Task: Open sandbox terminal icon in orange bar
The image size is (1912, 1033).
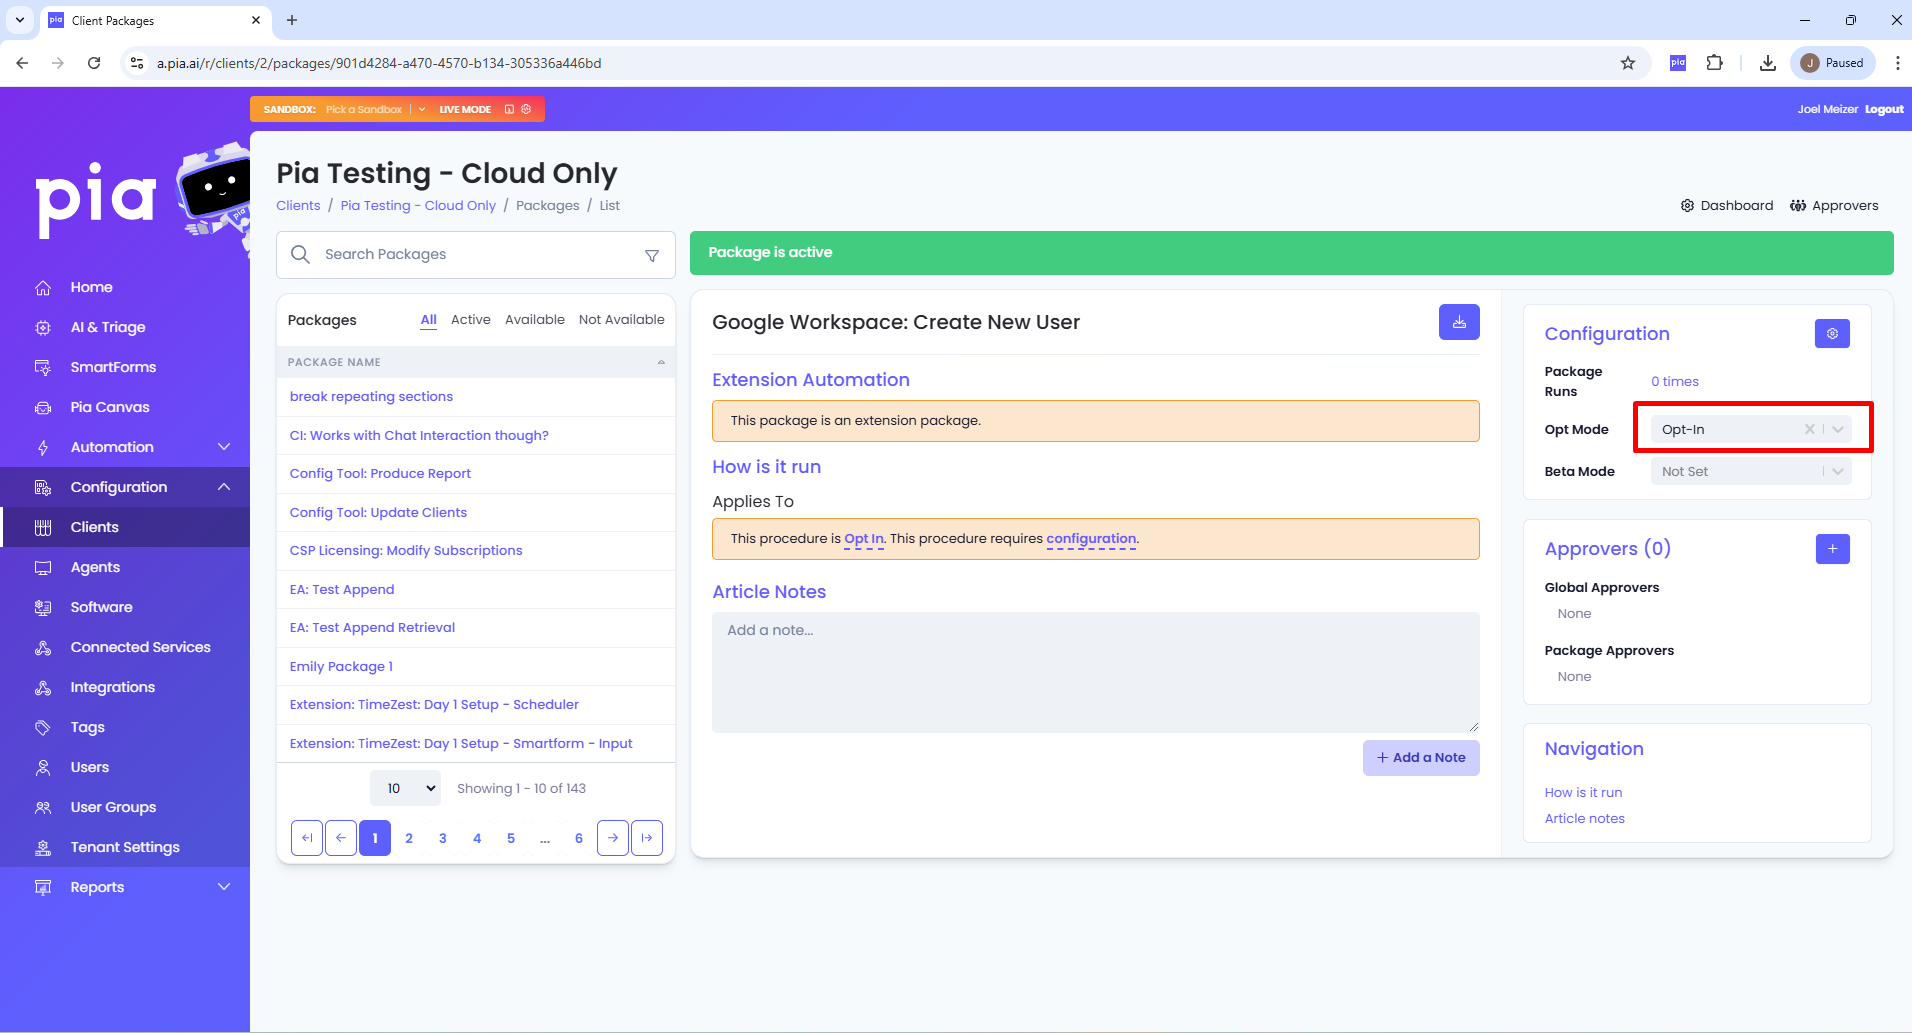Action: pos(509,109)
